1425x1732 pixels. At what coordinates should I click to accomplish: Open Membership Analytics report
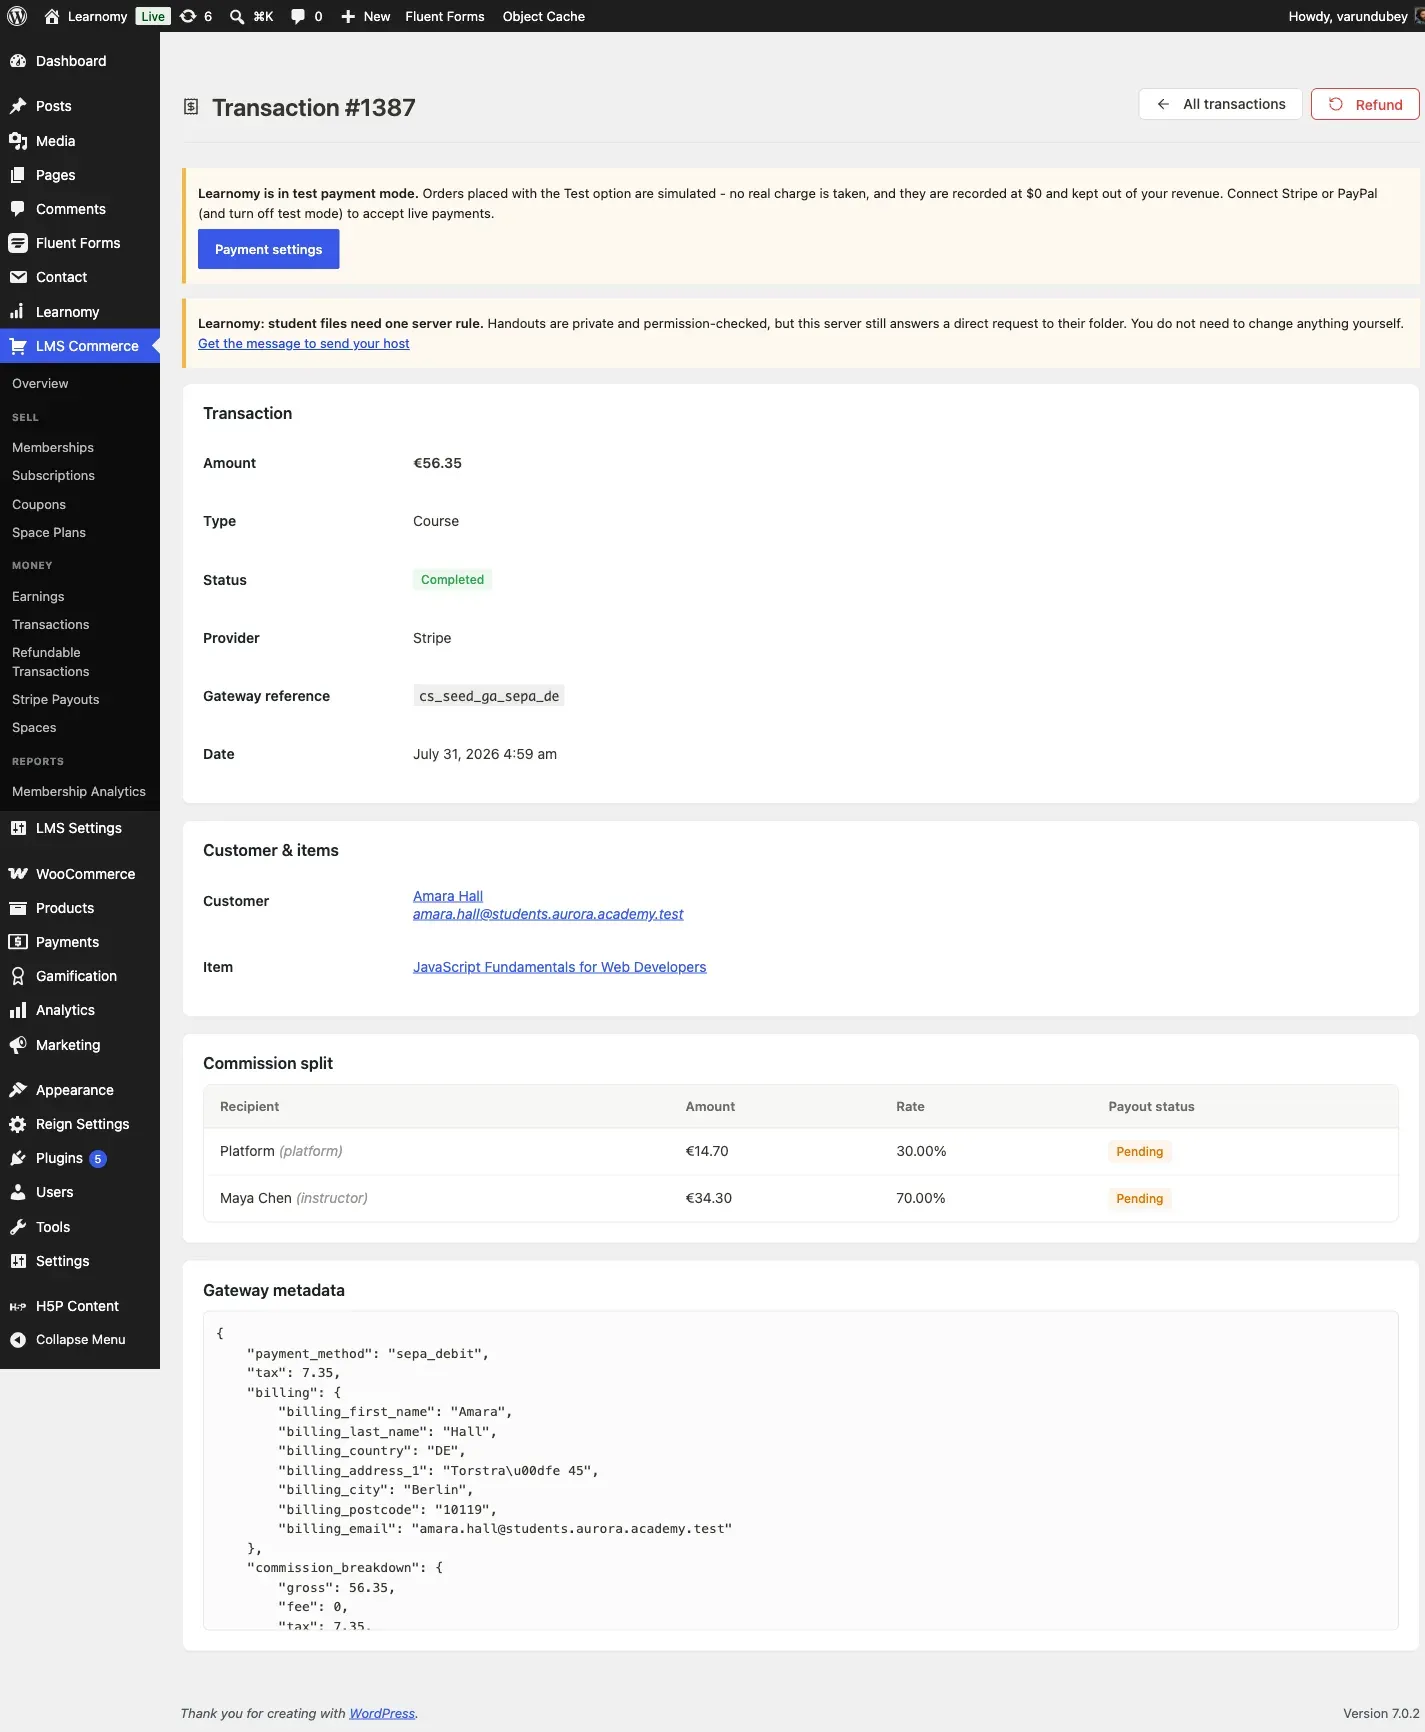pyautogui.click(x=79, y=792)
